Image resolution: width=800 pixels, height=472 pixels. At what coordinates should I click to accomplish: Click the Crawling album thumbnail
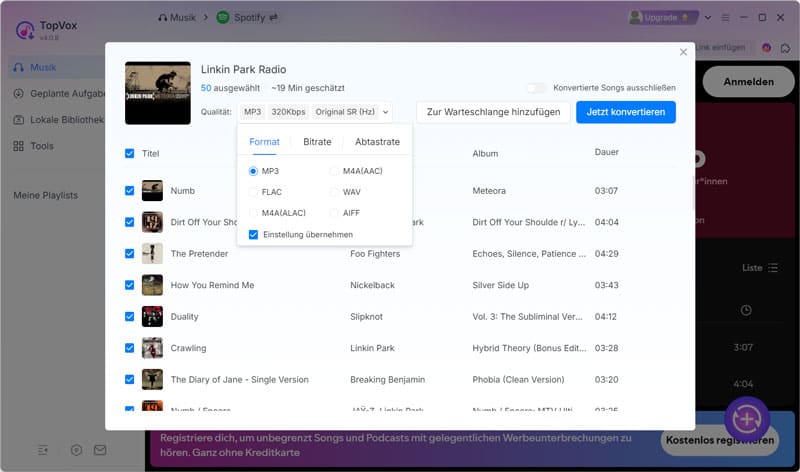pos(152,348)
